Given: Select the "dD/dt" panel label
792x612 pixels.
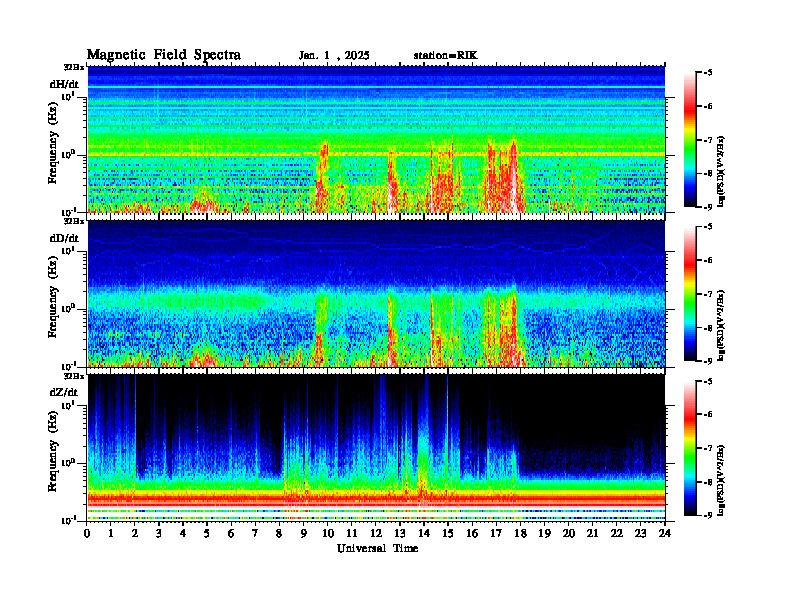Looking at the screenshot, I should (x=64, y=238).
